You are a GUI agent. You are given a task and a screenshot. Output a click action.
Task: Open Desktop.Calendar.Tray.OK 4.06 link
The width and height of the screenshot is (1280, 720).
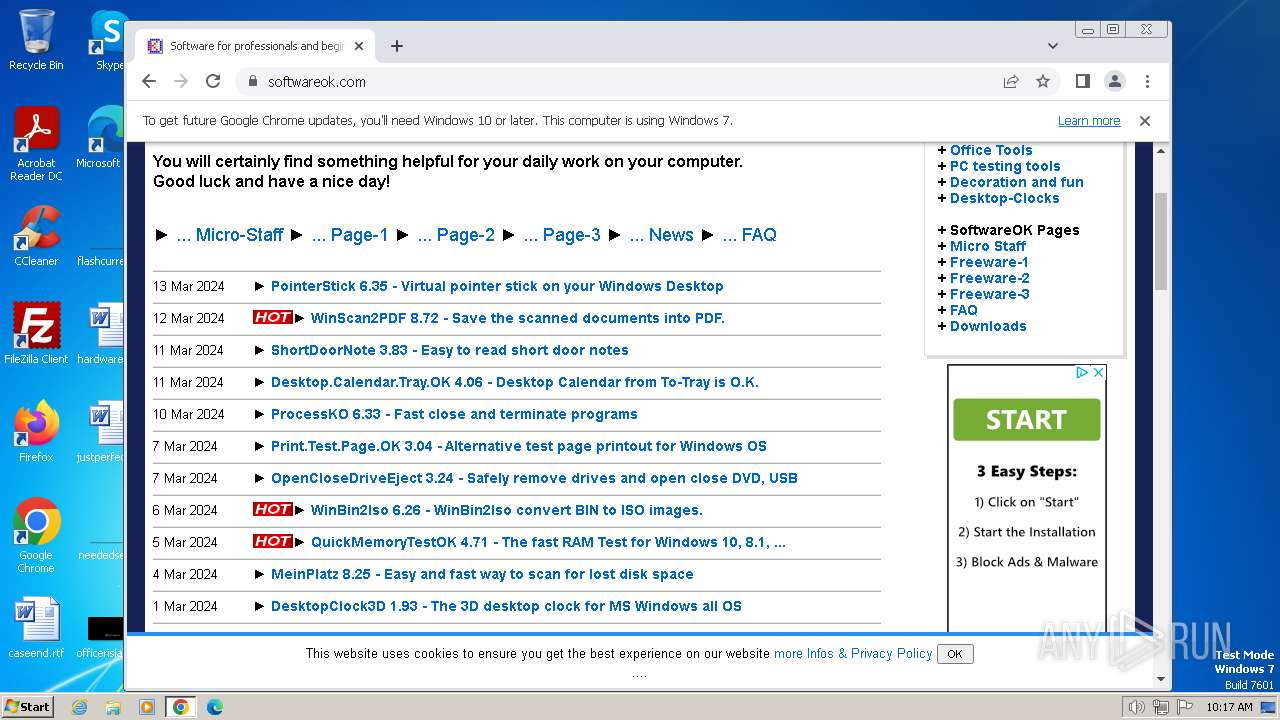(x=515, y=382)
